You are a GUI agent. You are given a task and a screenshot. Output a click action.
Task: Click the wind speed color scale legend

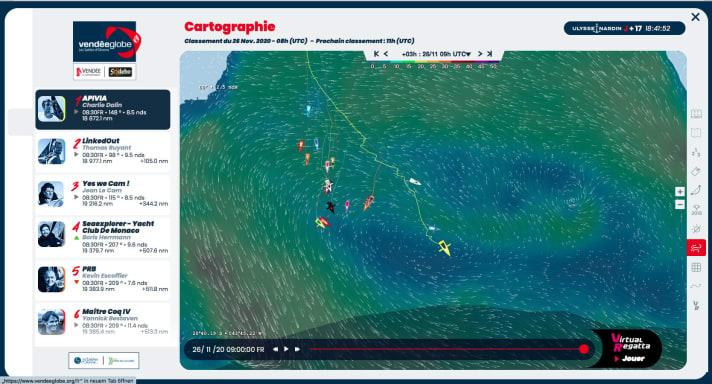point(433,64)
